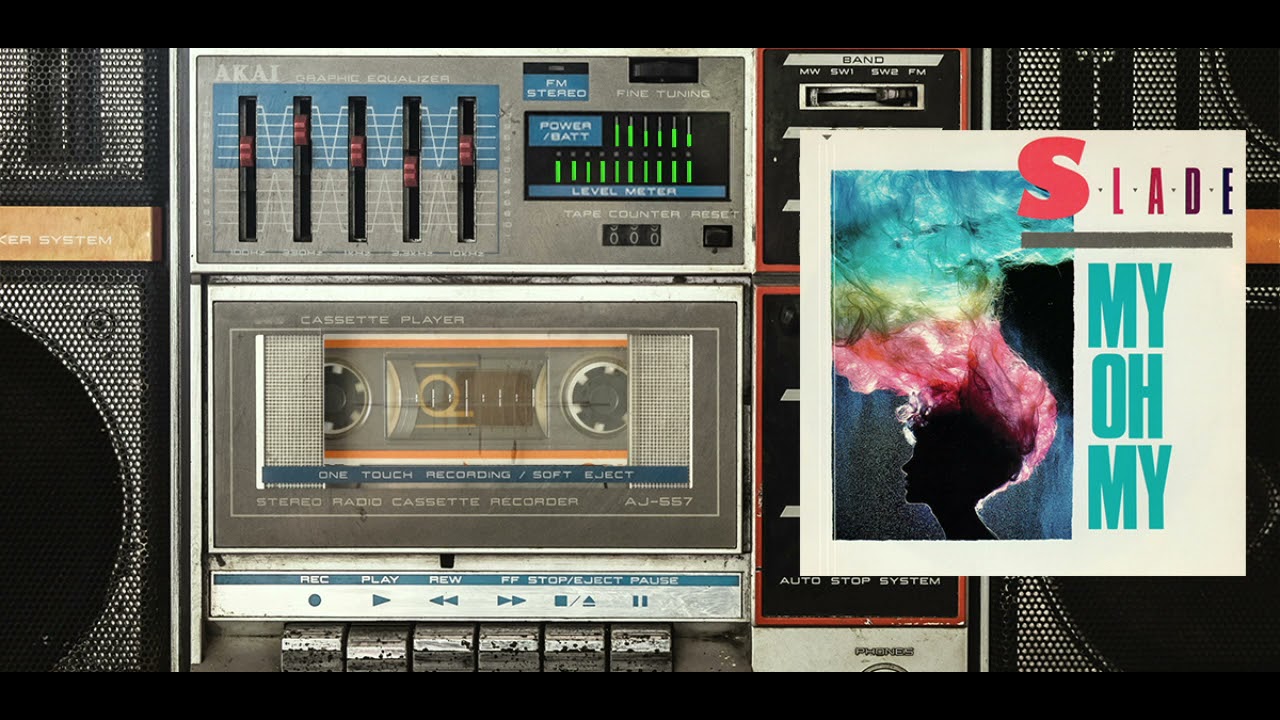Click the large red S letter
Viewport: 1280px width, 720px height.
point(1052,178)
